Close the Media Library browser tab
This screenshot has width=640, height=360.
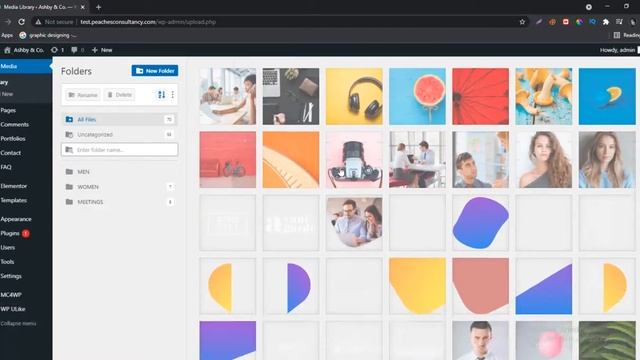(x=82, y=7)
